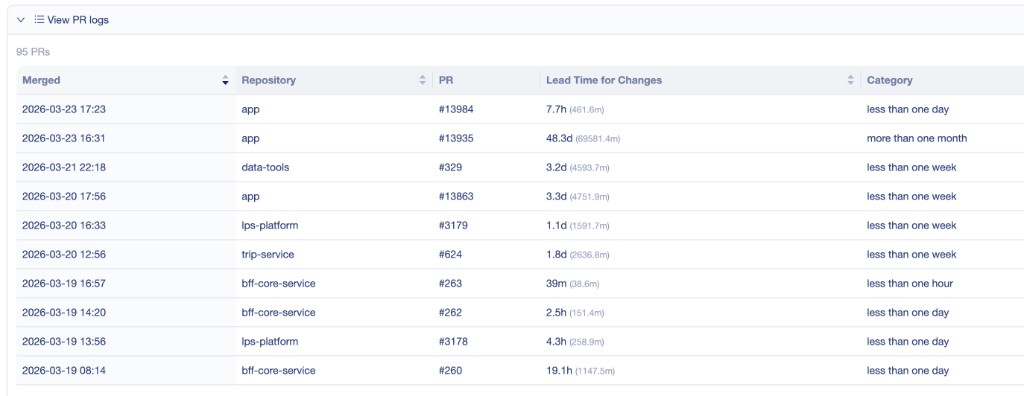
Task: Select merged date 2026-03-20 12:56
Action: [64, 254]
